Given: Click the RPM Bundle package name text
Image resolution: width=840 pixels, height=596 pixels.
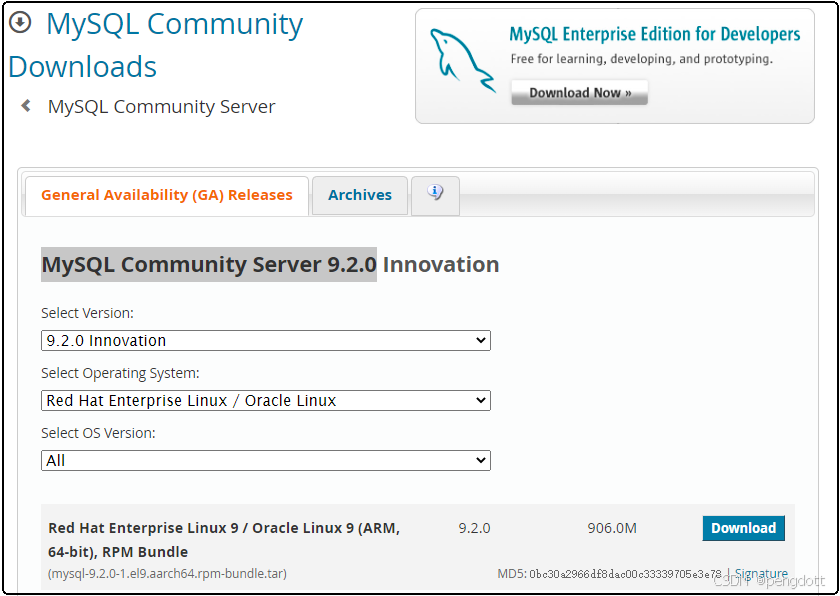Looking at the screenshot, I should [224, 540].
